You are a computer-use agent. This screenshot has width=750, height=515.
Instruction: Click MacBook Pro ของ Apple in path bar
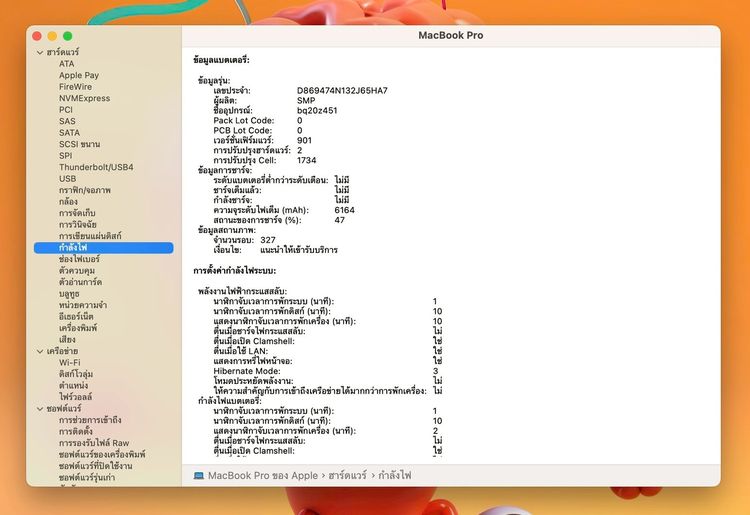point(263,475)
